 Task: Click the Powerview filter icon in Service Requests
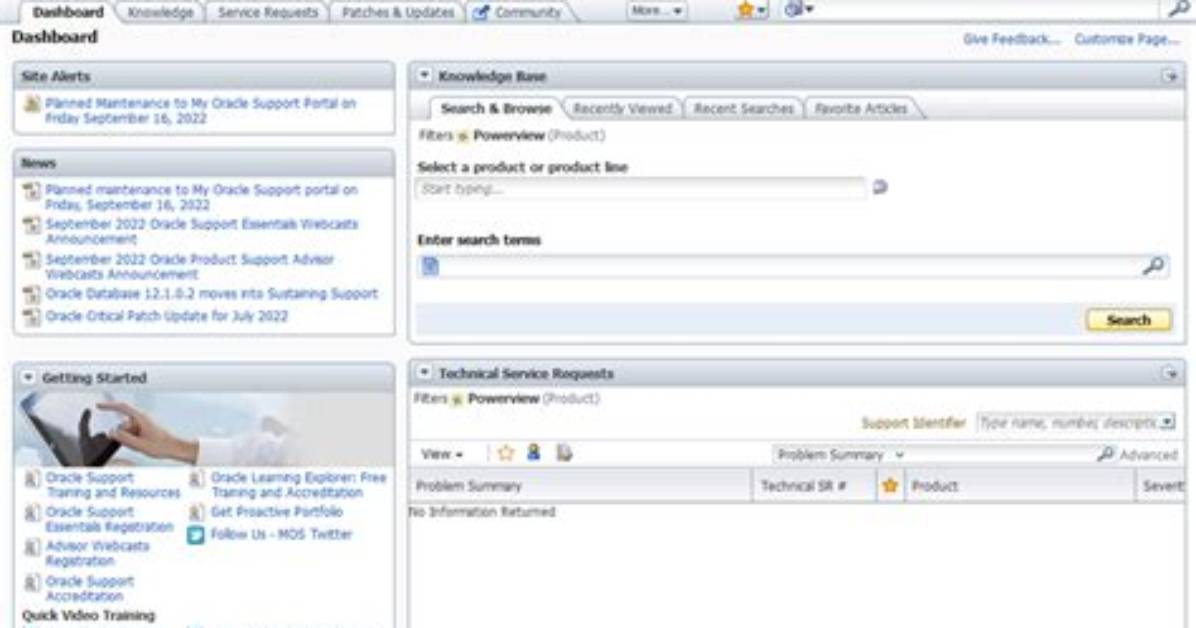click(457, 400)
